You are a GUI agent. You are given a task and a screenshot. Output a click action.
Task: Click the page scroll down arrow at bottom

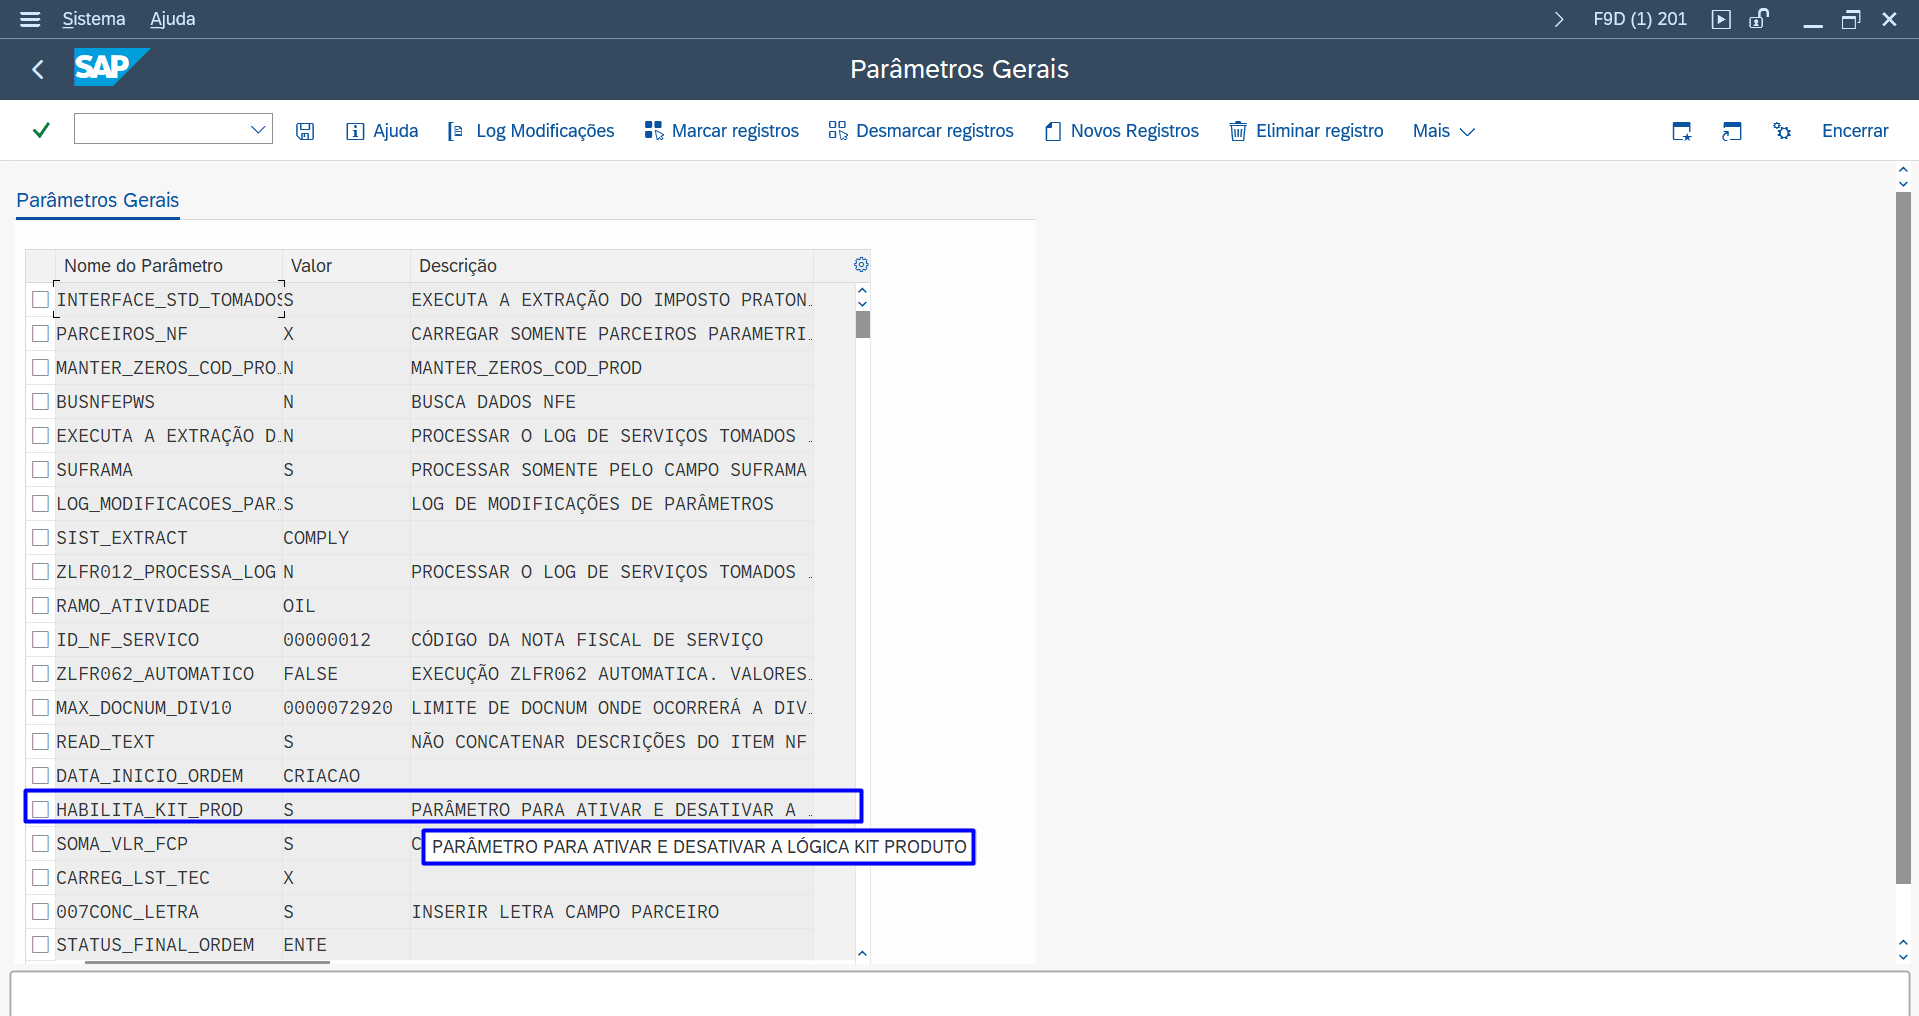pos(1903,957)
